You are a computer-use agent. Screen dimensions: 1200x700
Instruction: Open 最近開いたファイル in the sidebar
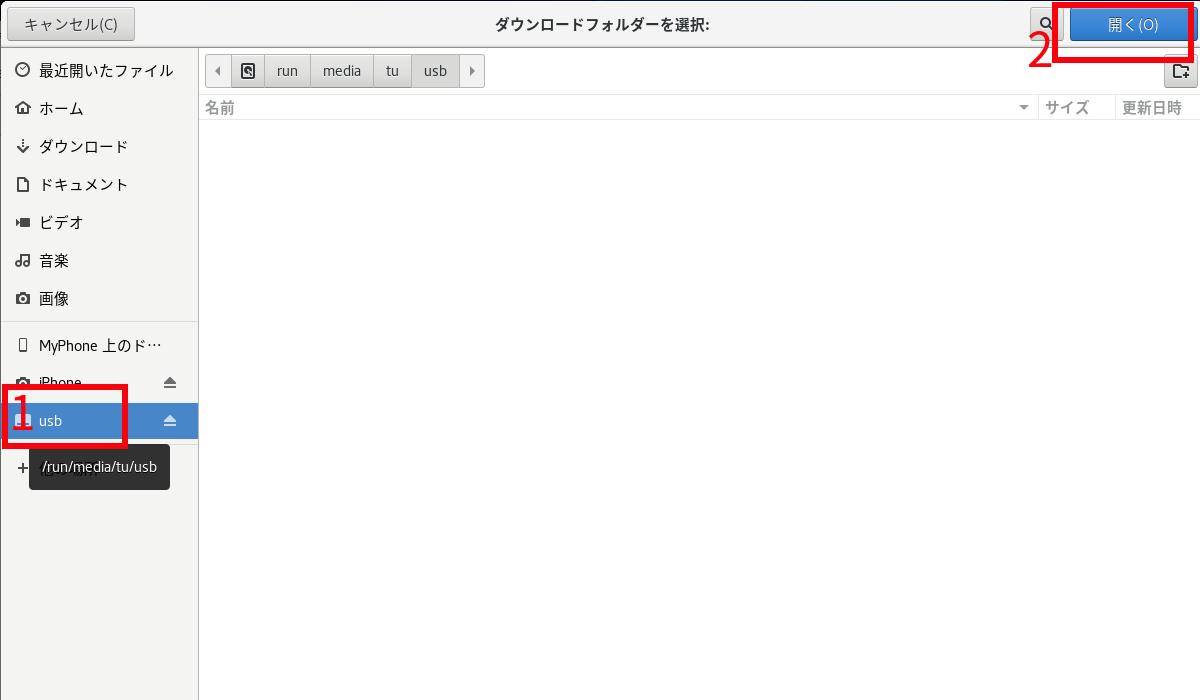tap(105, 71)
